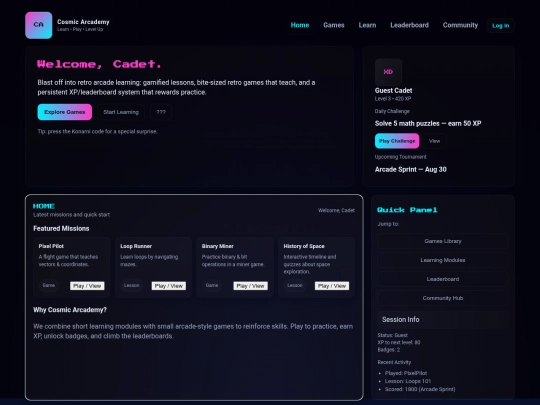Click the 'Status: Guest' text
This screenshot has height=405, width=540.
pos(393,335)
